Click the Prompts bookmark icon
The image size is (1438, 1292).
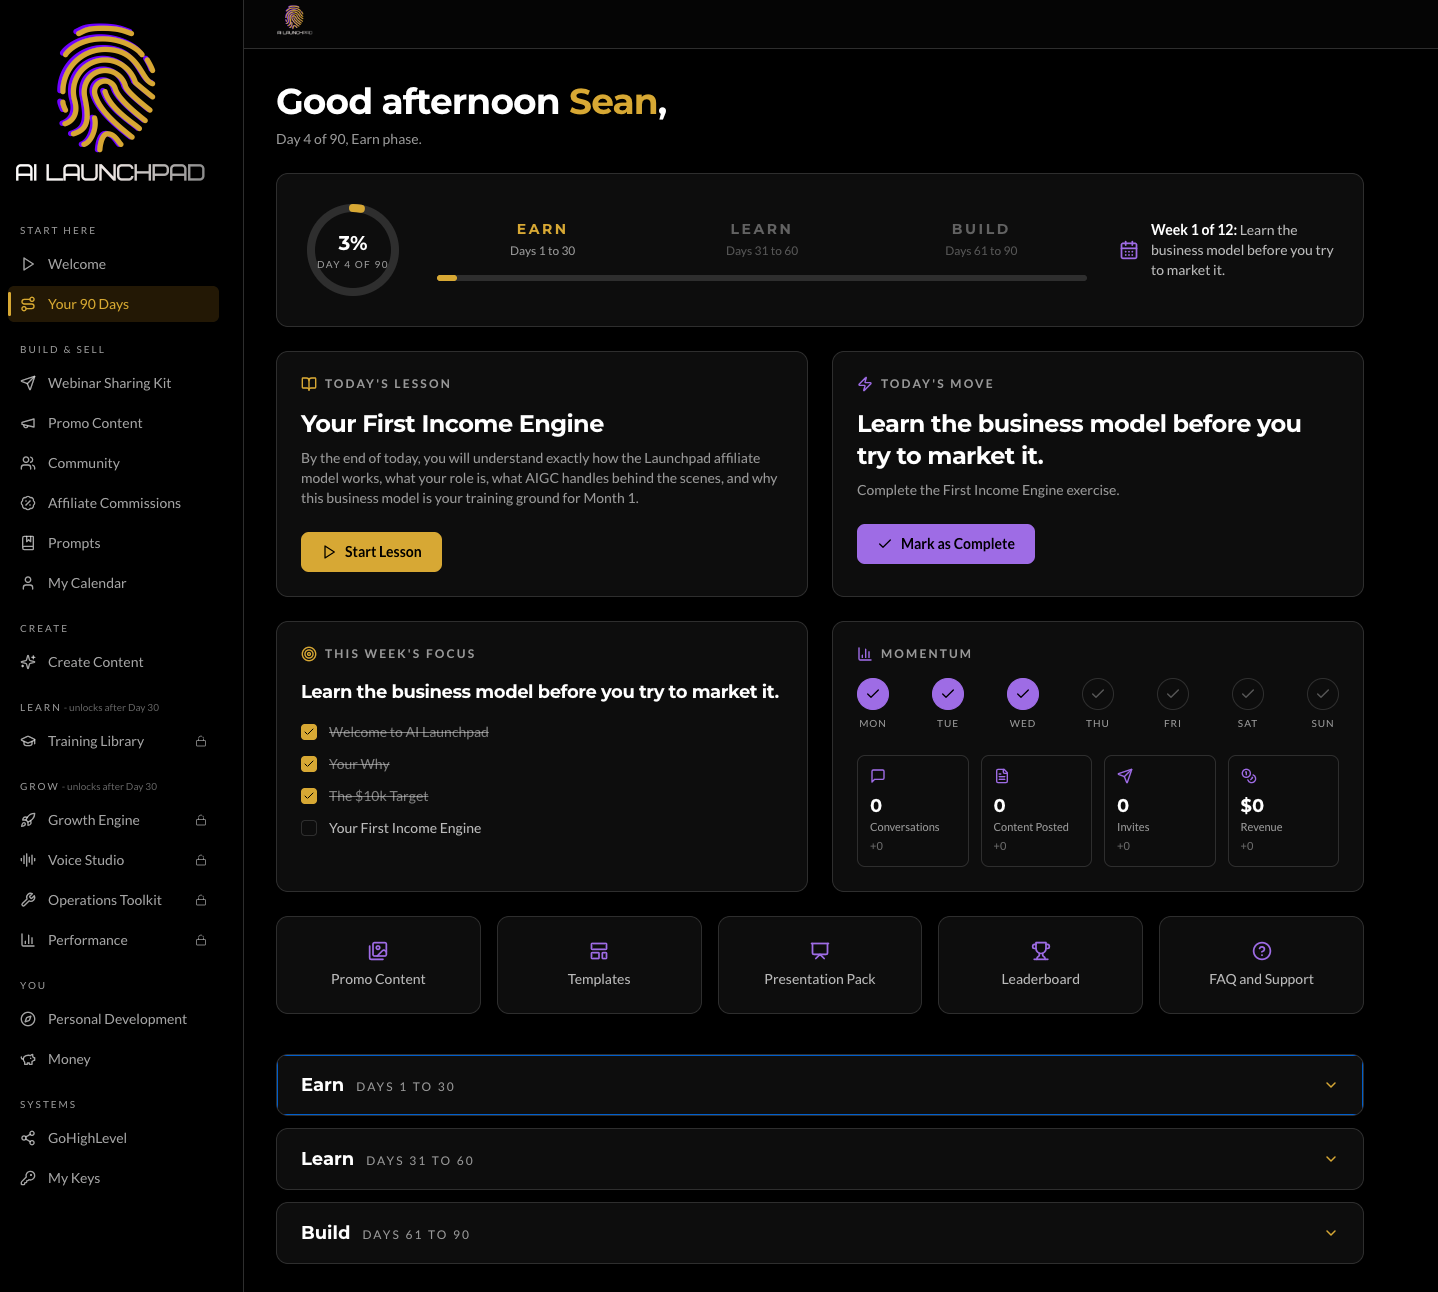(28, 543)
